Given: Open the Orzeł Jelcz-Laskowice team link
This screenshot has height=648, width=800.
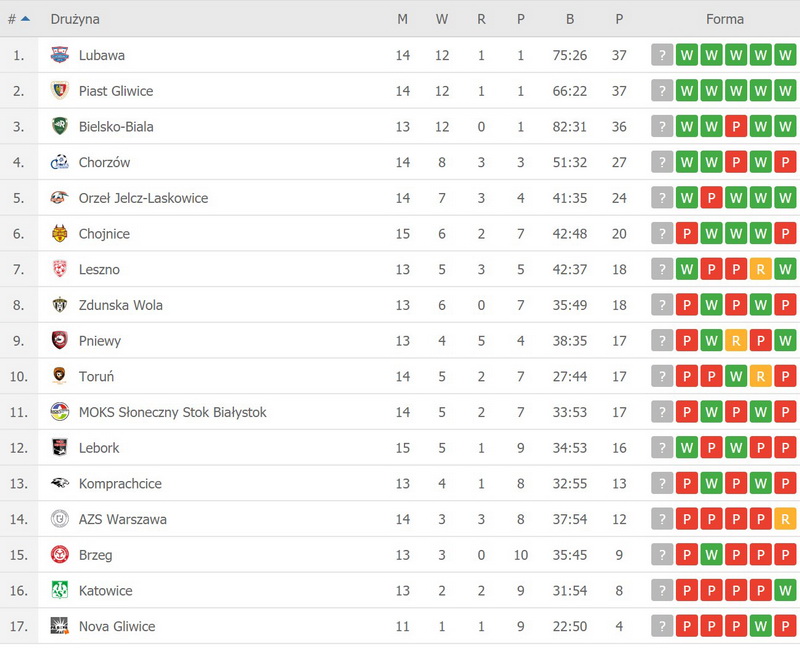Looking at the screenshot, I should click(143, 198).
